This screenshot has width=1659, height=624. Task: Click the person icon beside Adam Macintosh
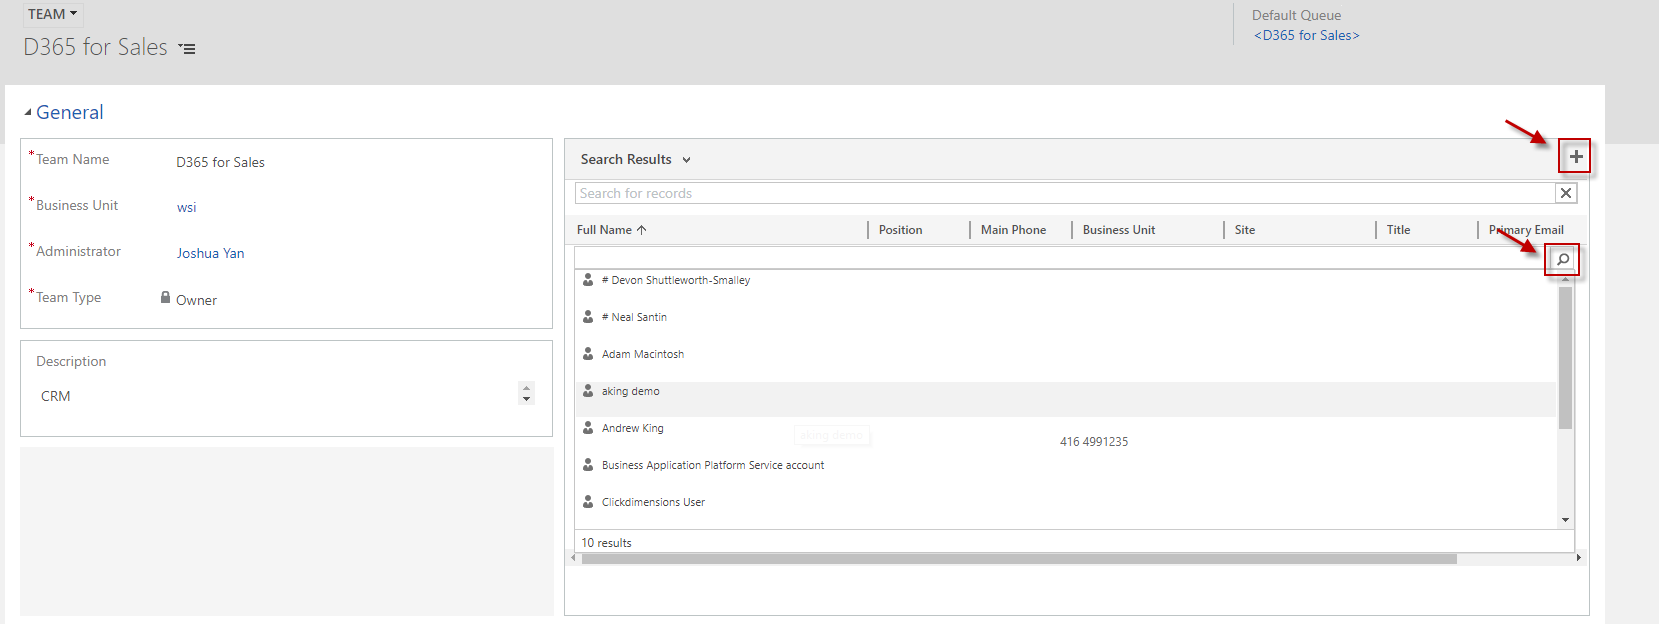588,354
